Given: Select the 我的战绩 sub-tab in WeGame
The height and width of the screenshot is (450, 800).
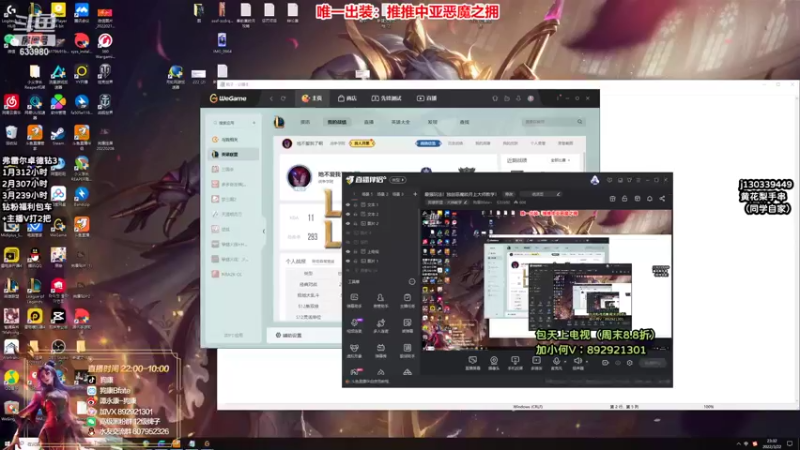Looking at the screenshot, I should click(x=337, y=122).
